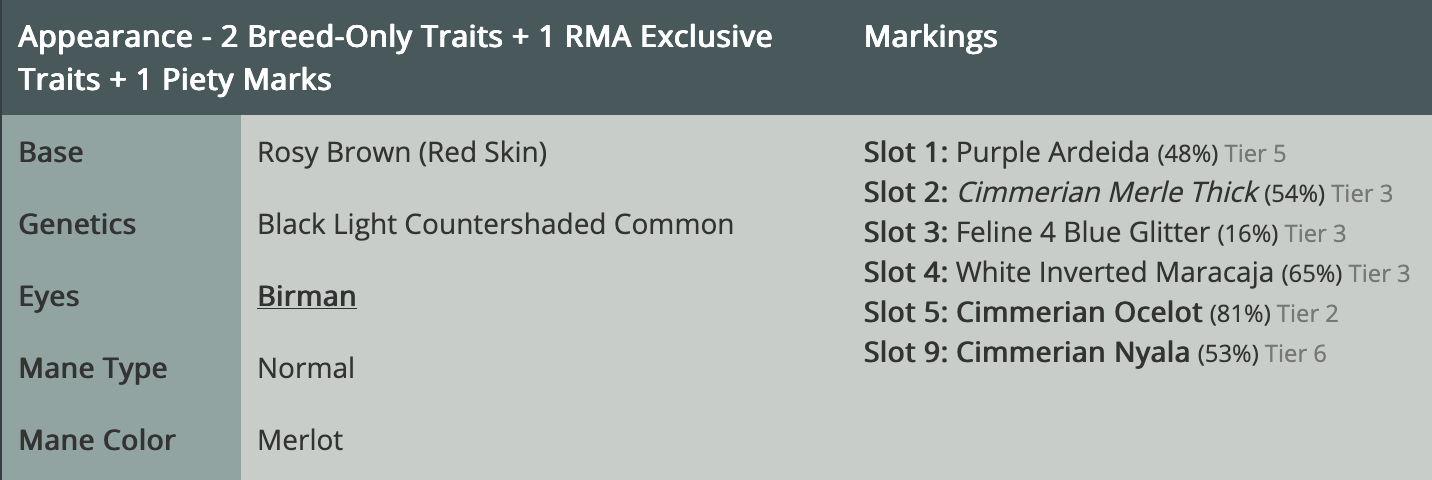Screen dimensions: 1432x480
Task: Select the Eyes row label
Action: [x=49, y=296]
